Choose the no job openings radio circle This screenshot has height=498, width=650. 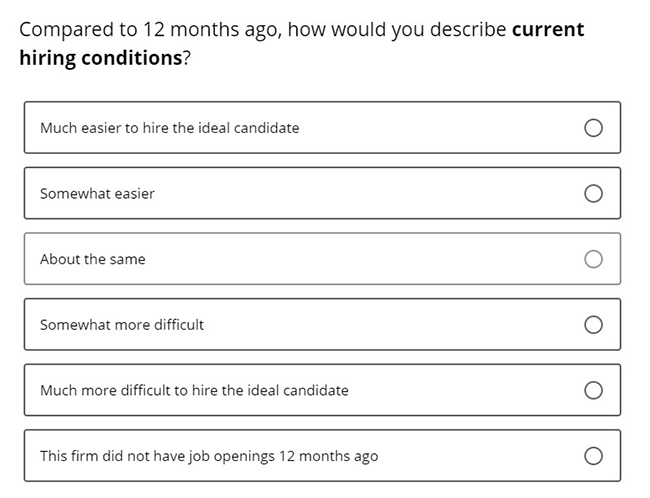(593, 456)
